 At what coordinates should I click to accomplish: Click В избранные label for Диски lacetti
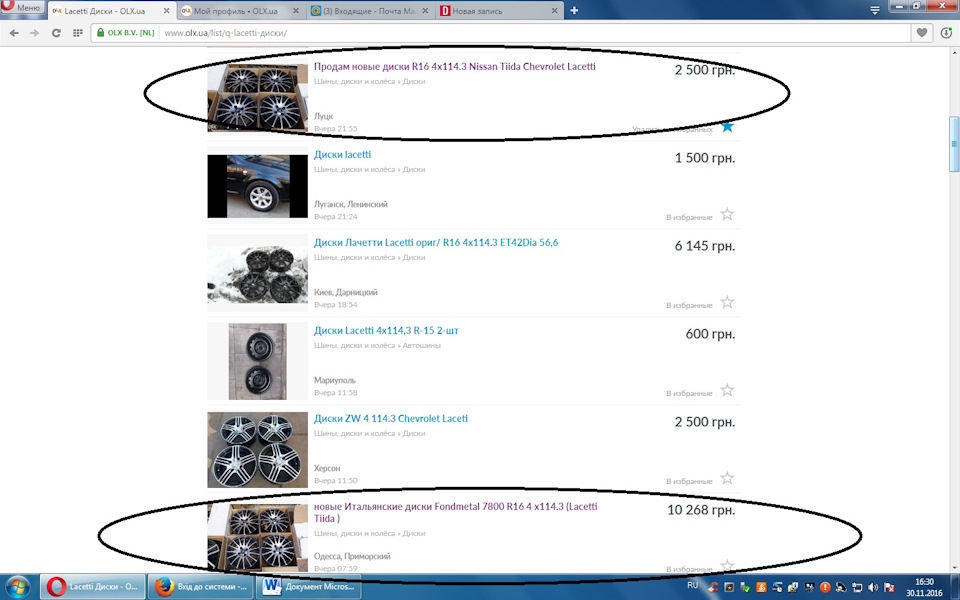pyautogui.click(x=689, y=217)
